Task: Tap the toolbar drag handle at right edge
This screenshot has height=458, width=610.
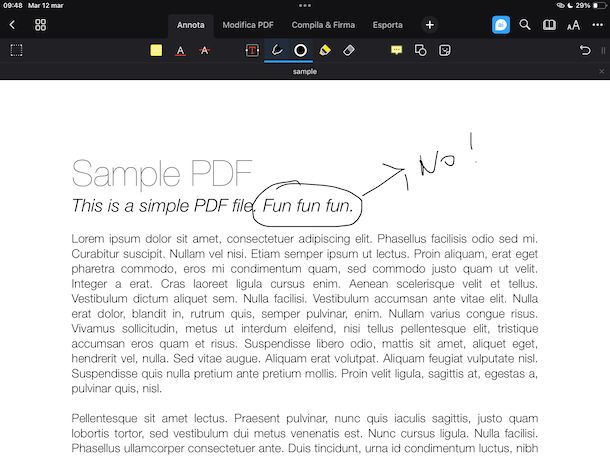Action: point(603,50)
